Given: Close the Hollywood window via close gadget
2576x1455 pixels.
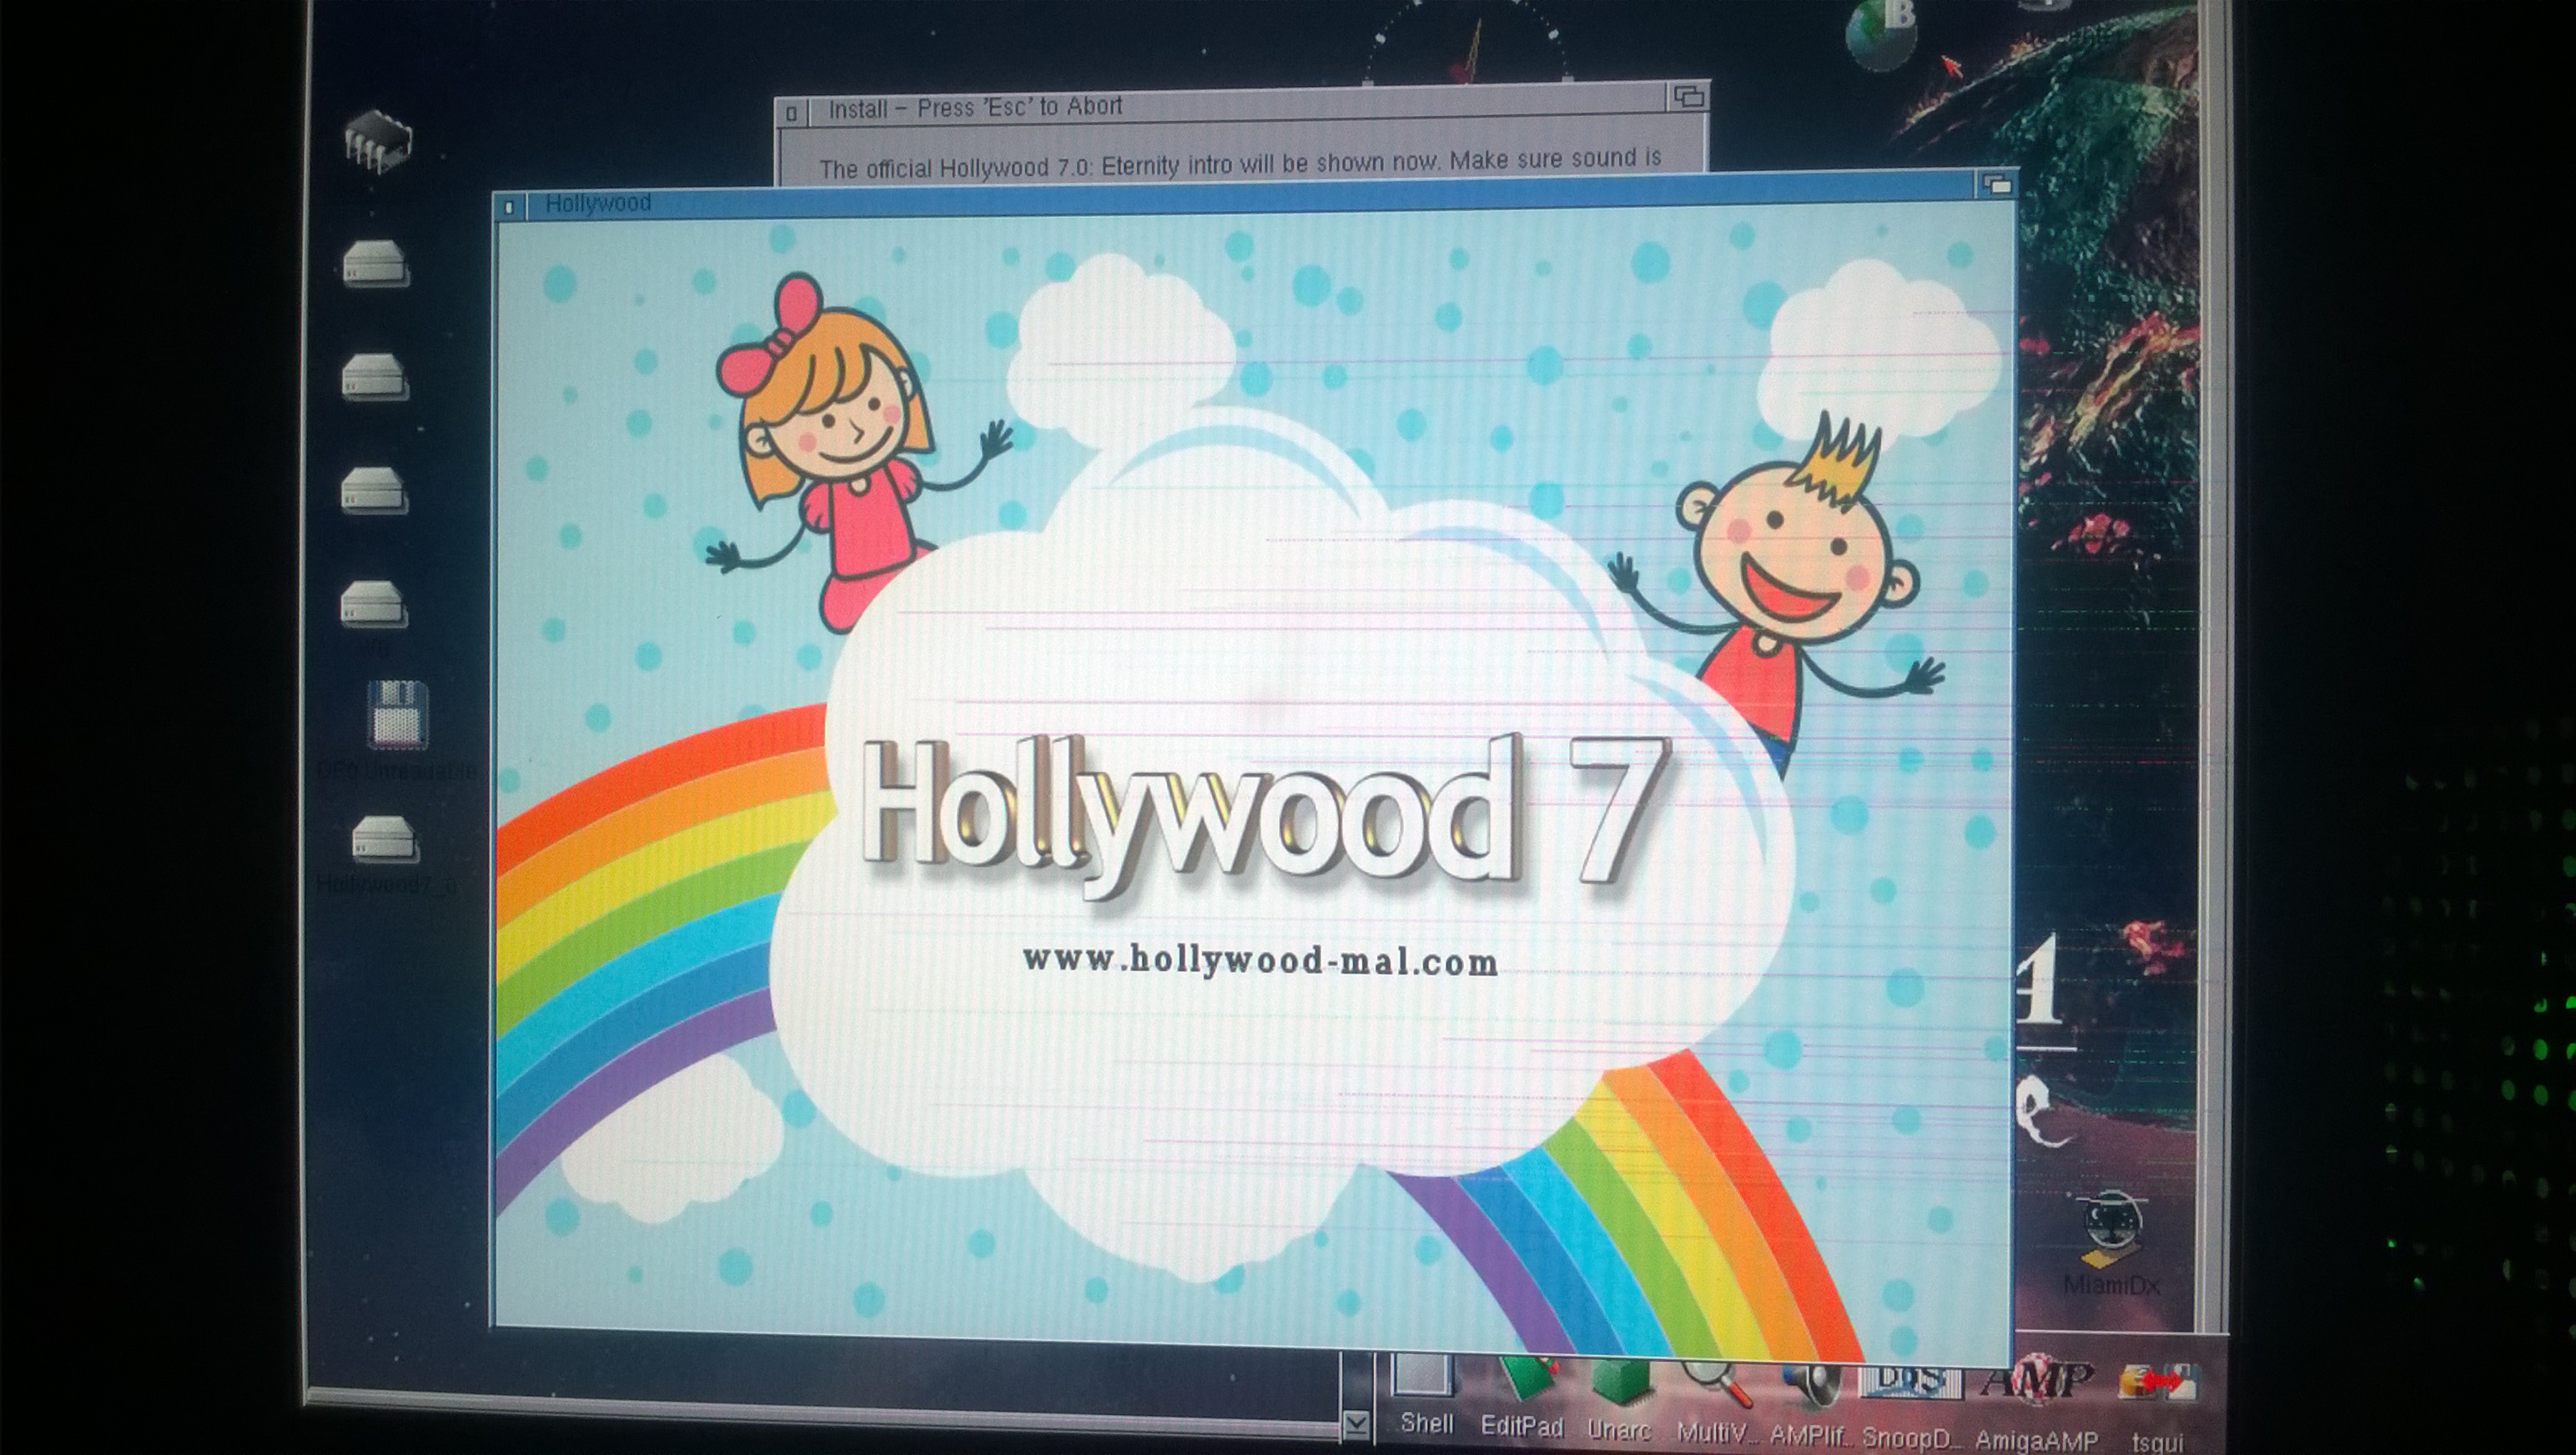Looking at the screenshot, I should (x=509, y=207).
